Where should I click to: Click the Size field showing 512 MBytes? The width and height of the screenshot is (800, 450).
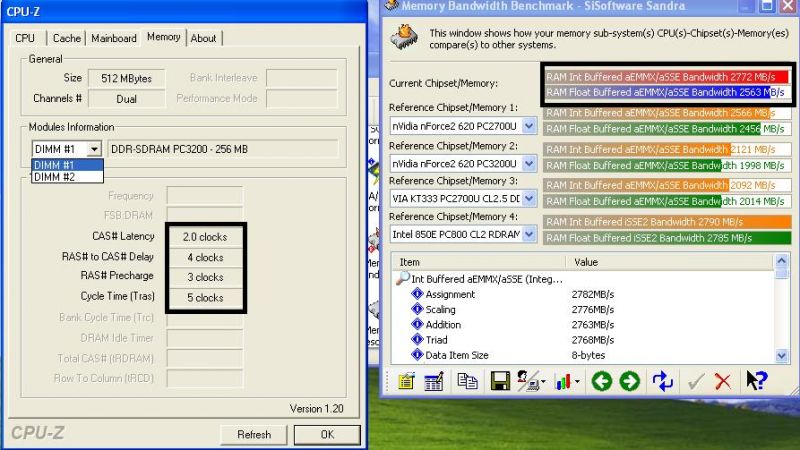(x=127, y=78)
